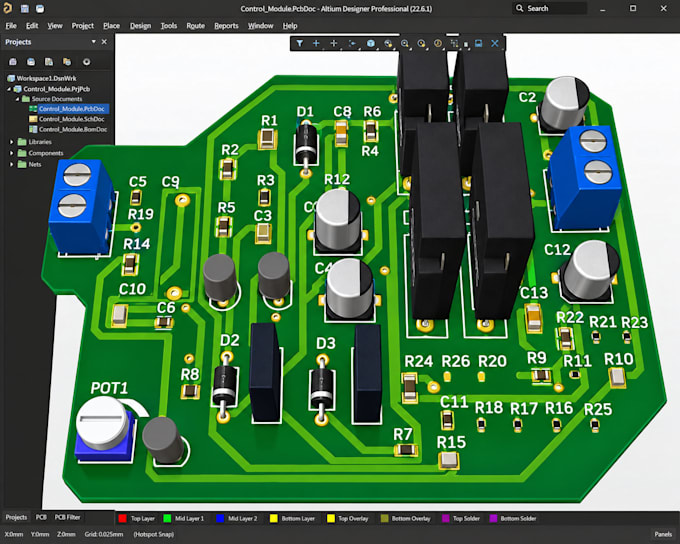Click the place component 3D block icon

pyautogui.click(x=370, y=43)
